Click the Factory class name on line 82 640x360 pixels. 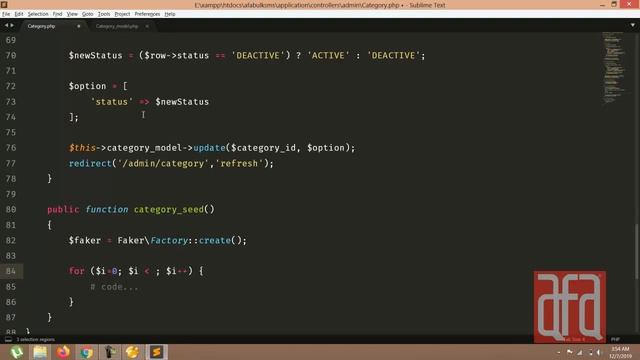(169, 240)
